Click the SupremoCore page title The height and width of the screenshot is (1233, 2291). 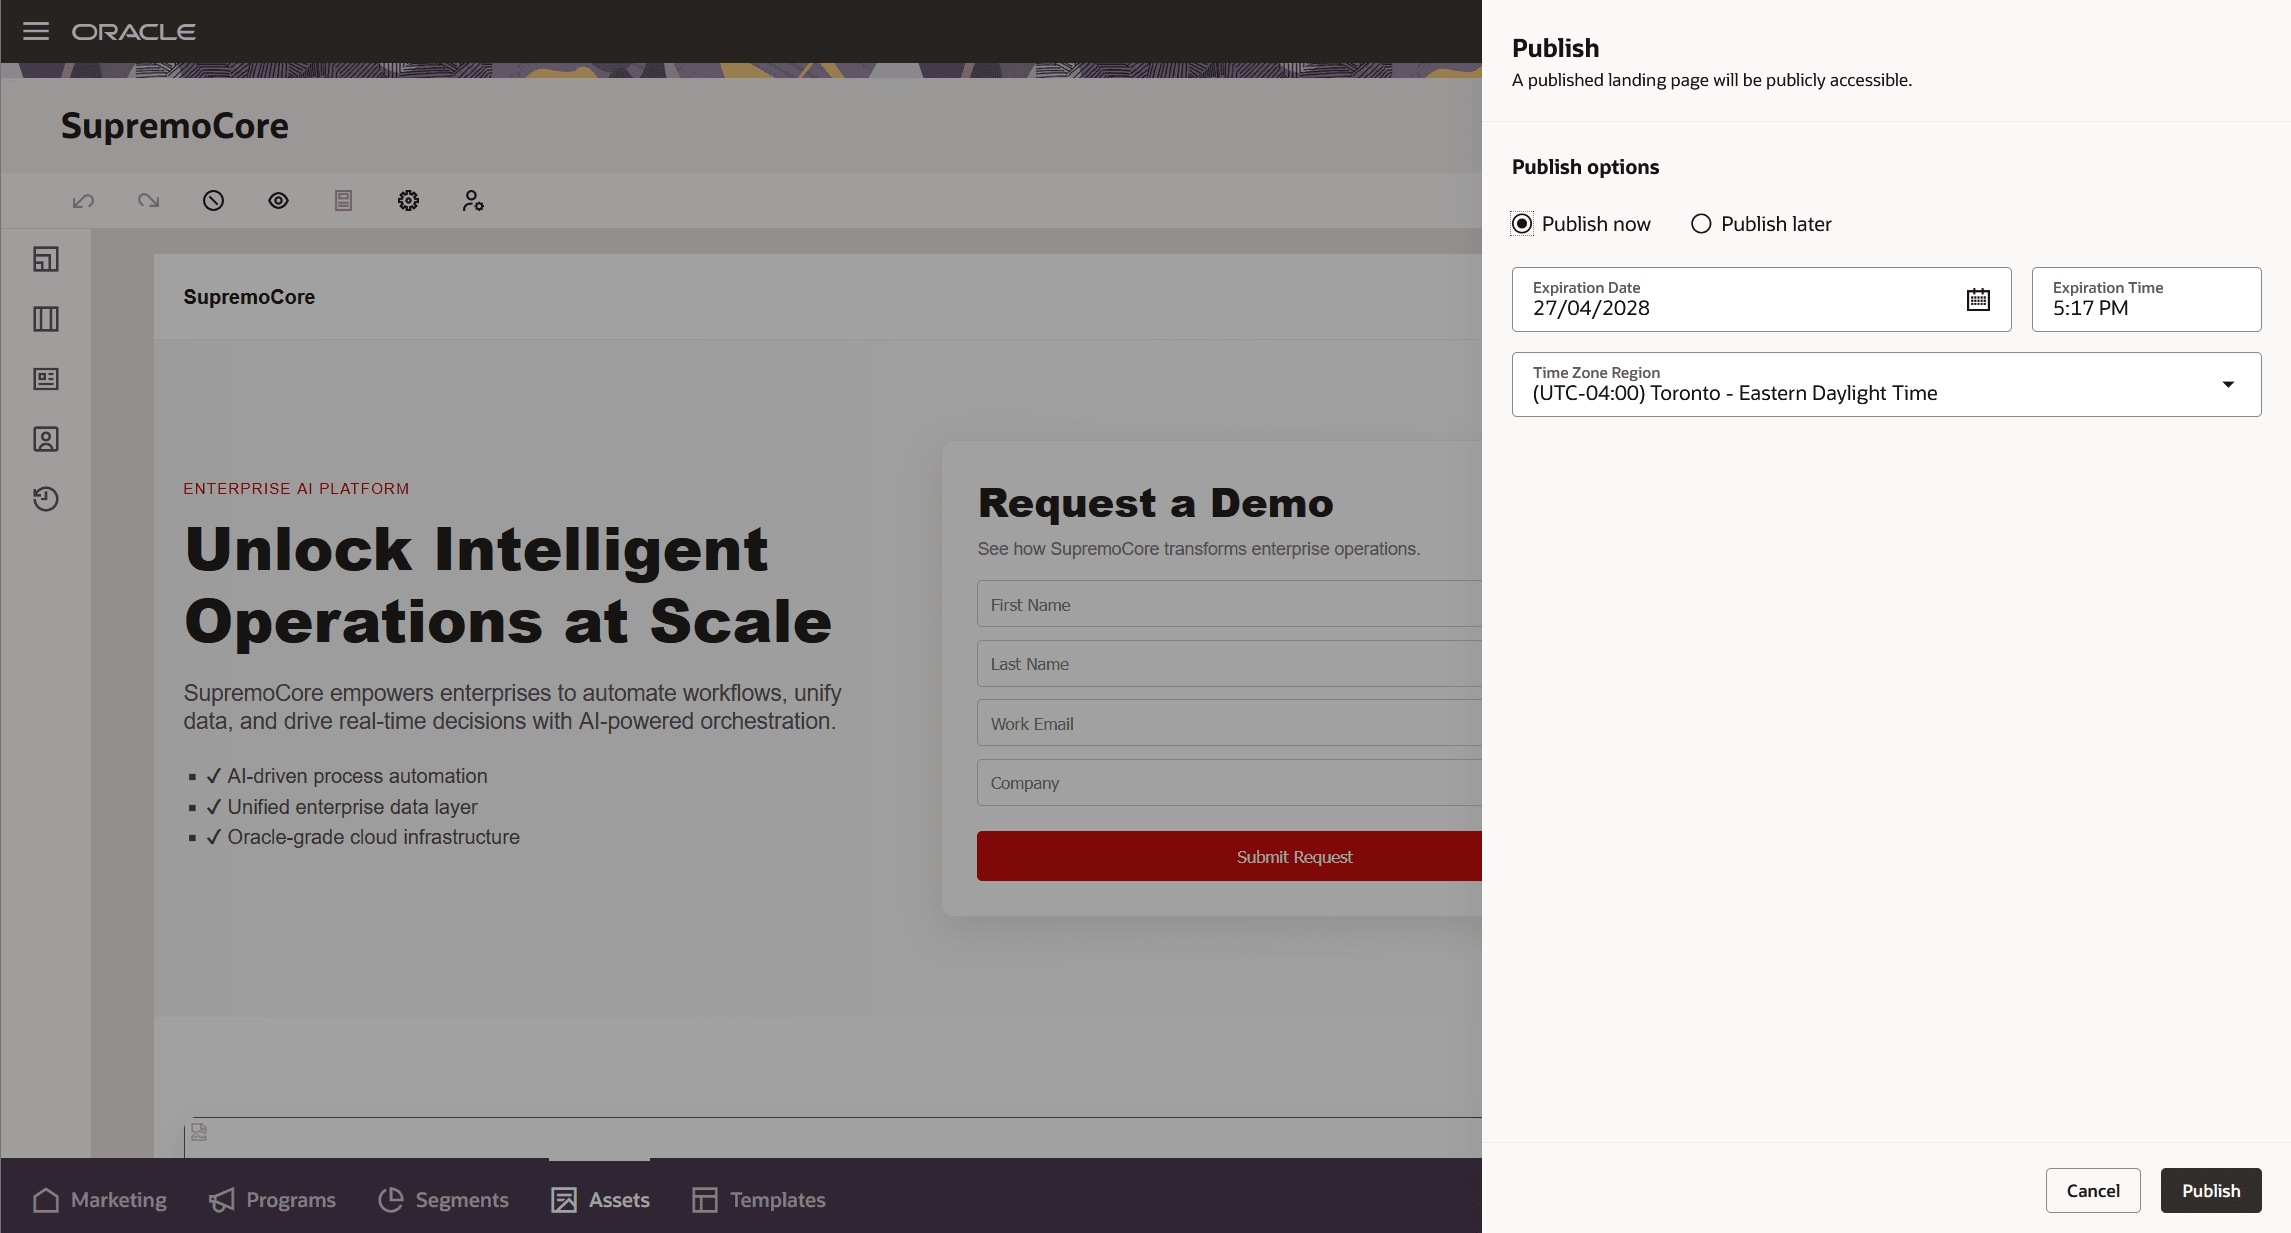click(175, 126)
